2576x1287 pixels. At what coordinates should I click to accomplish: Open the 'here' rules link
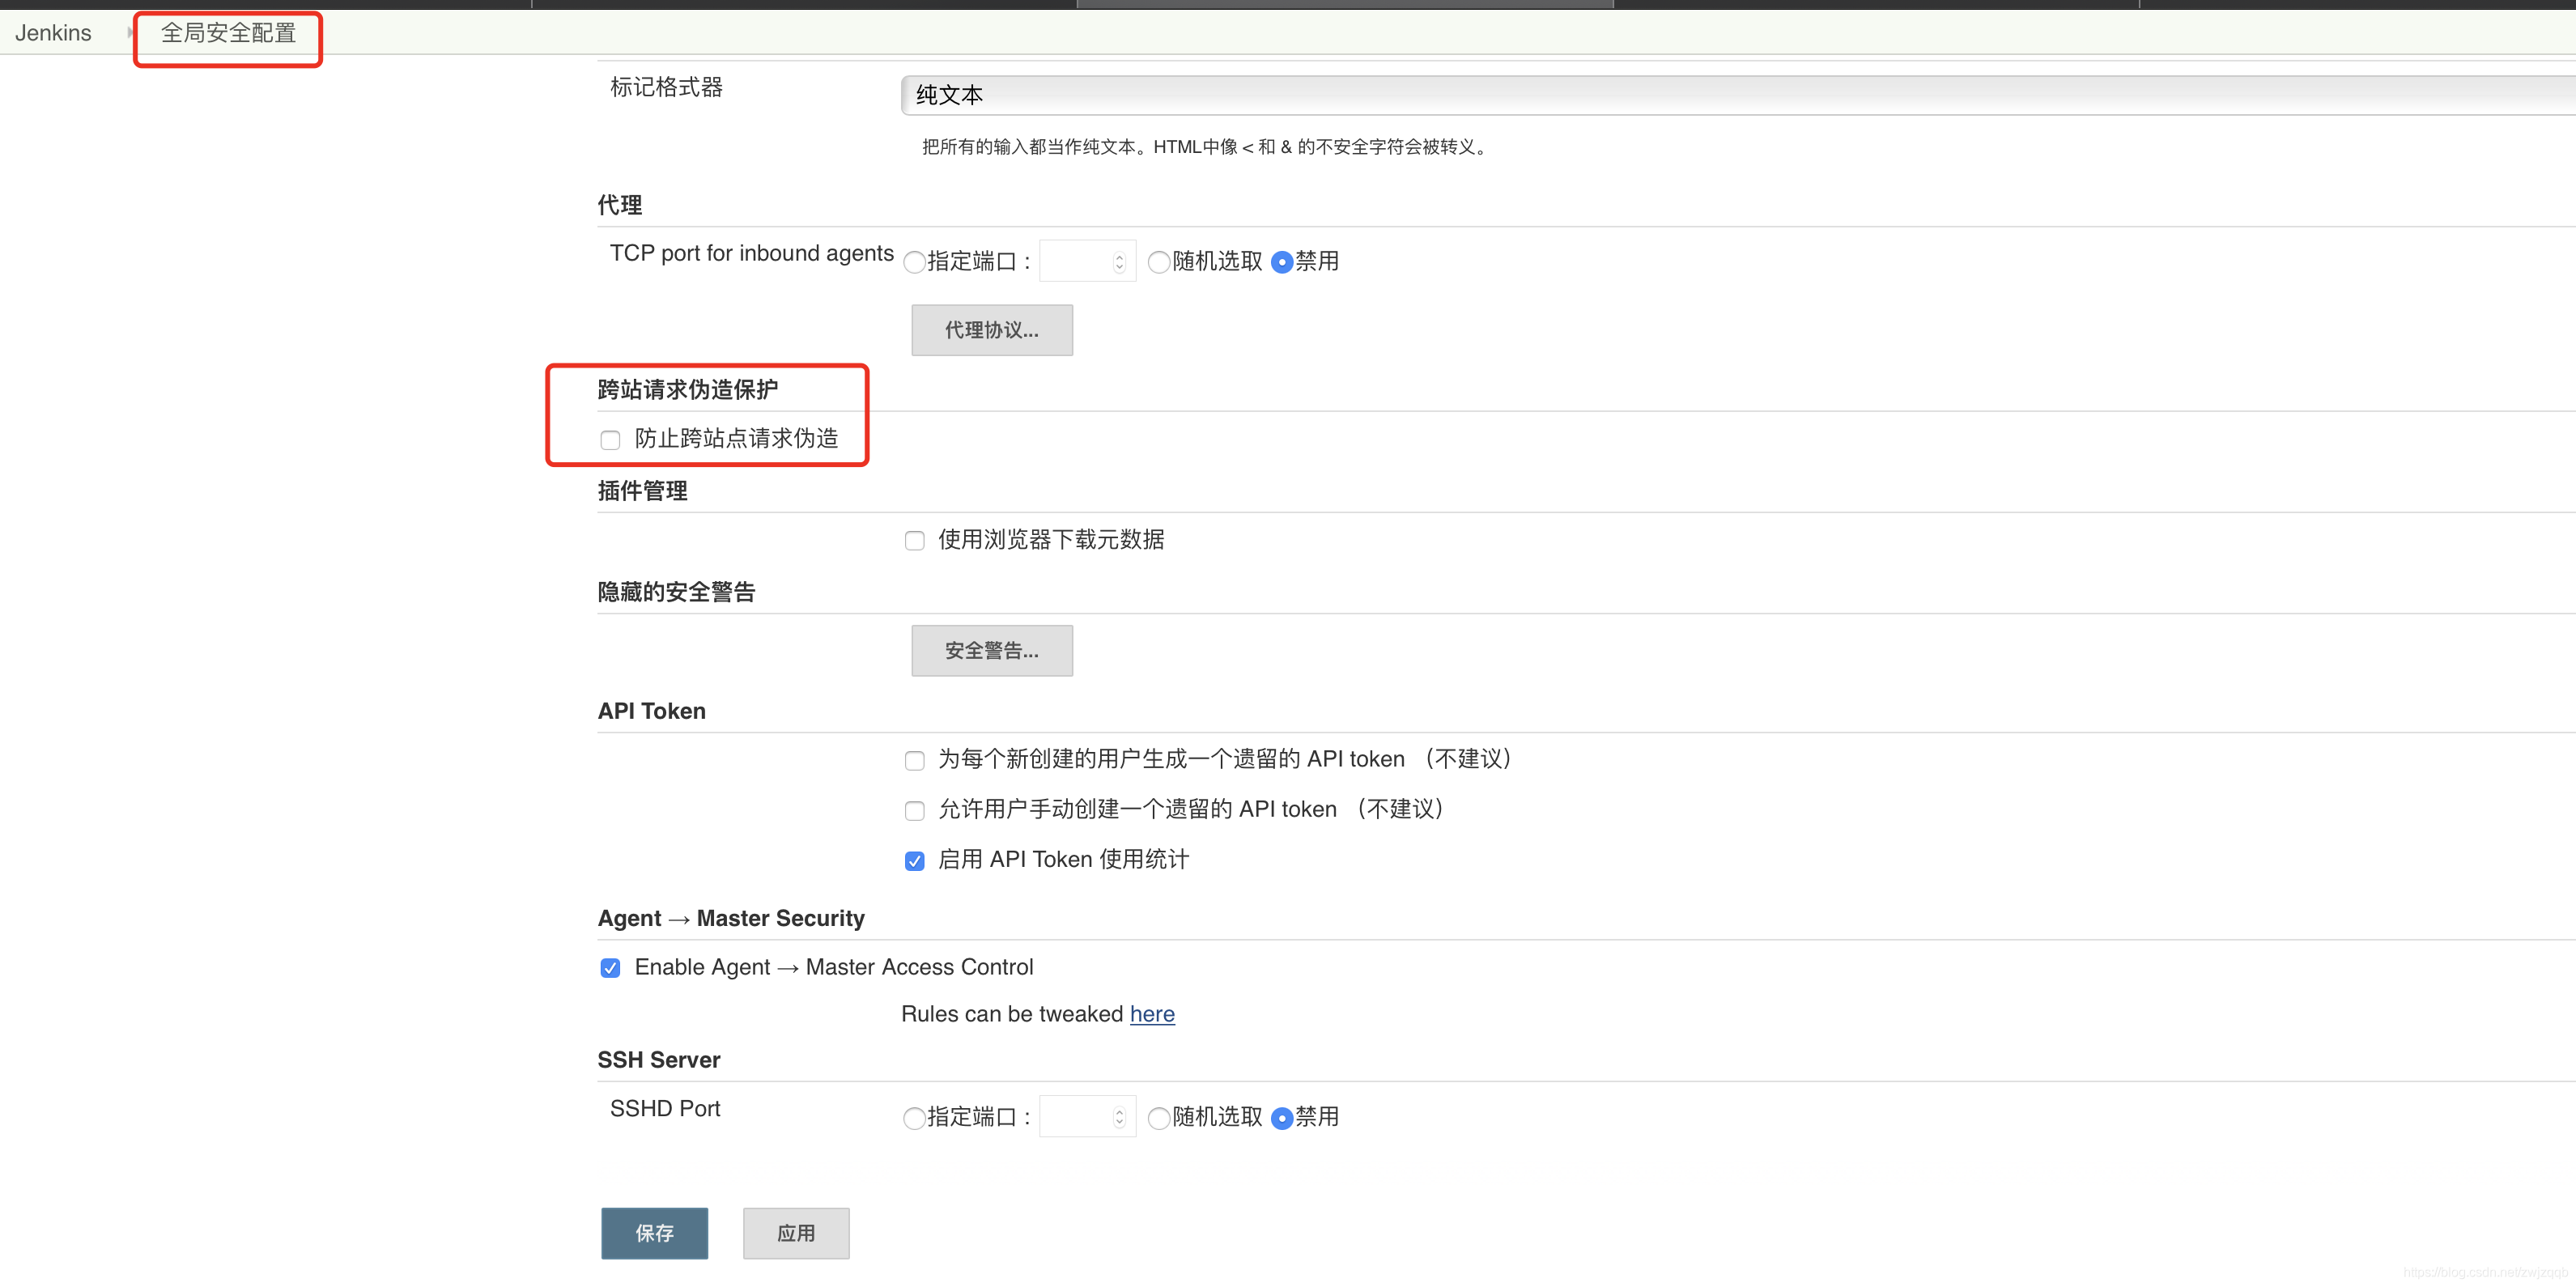[x=1151, y=1014]
